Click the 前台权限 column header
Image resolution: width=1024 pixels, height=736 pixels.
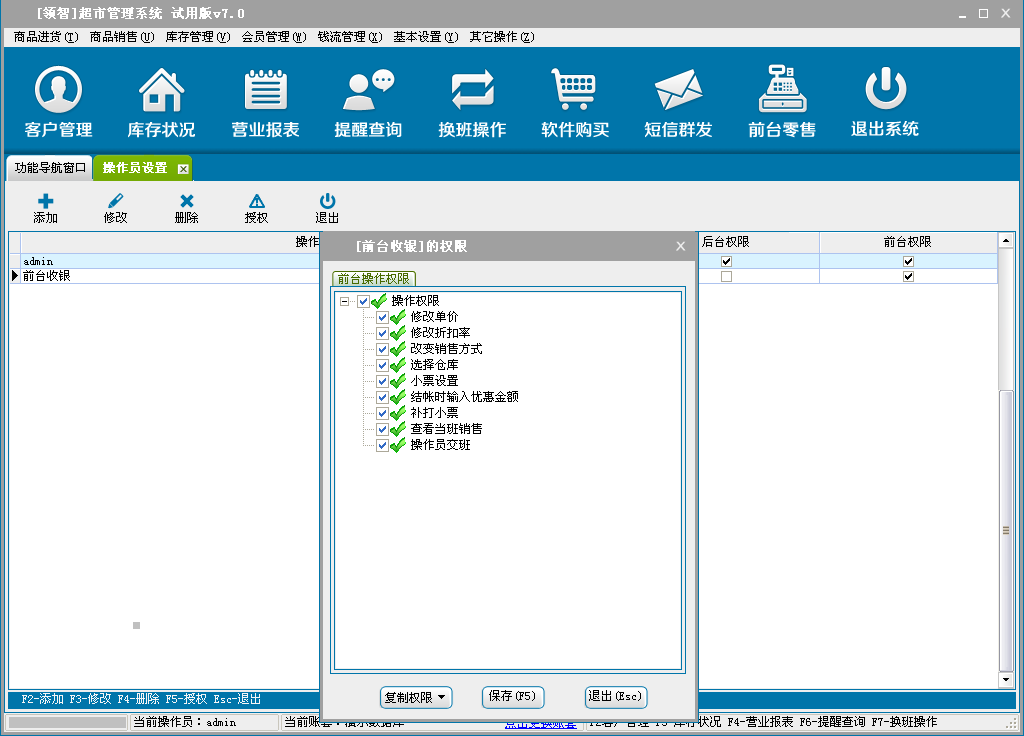pos(908,242)
